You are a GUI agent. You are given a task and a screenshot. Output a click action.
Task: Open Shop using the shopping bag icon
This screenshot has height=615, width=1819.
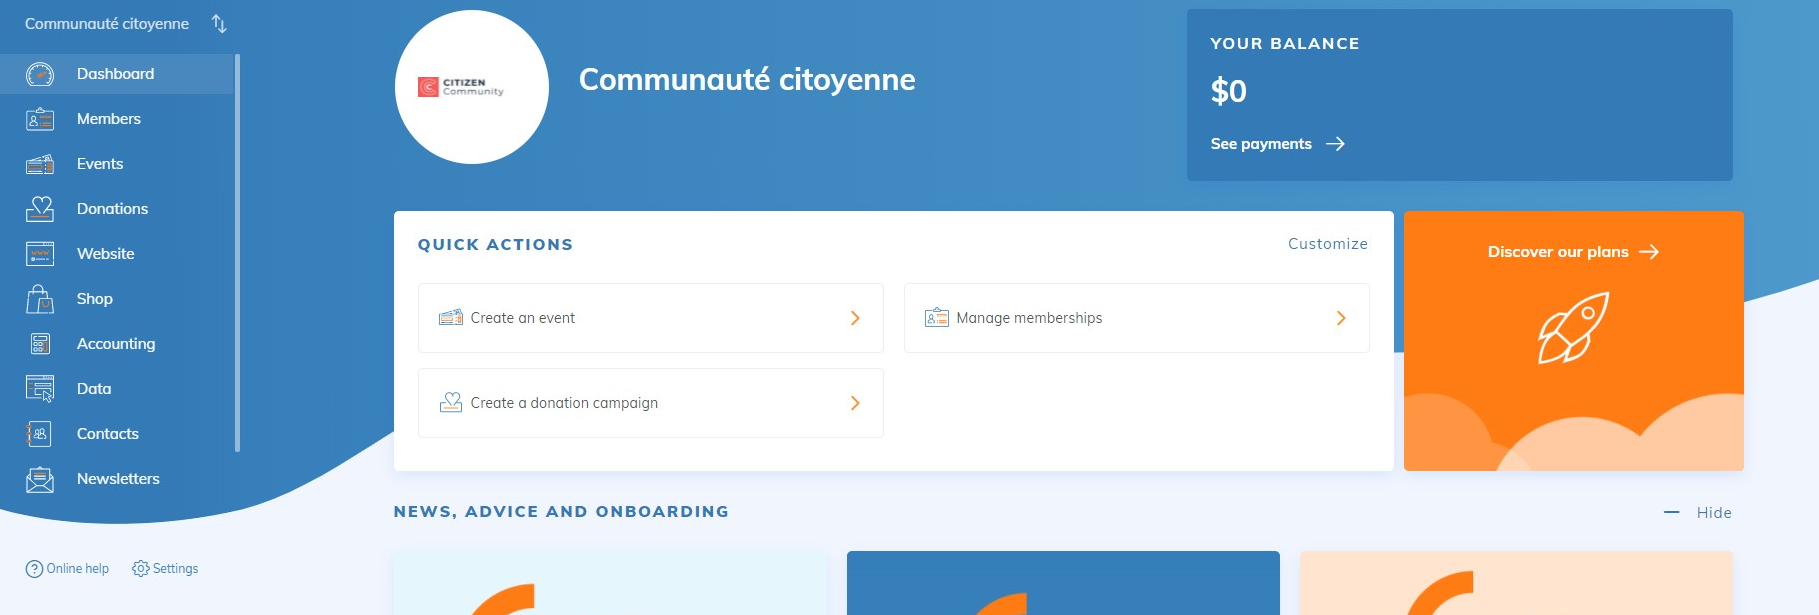[x=40, y=299]
